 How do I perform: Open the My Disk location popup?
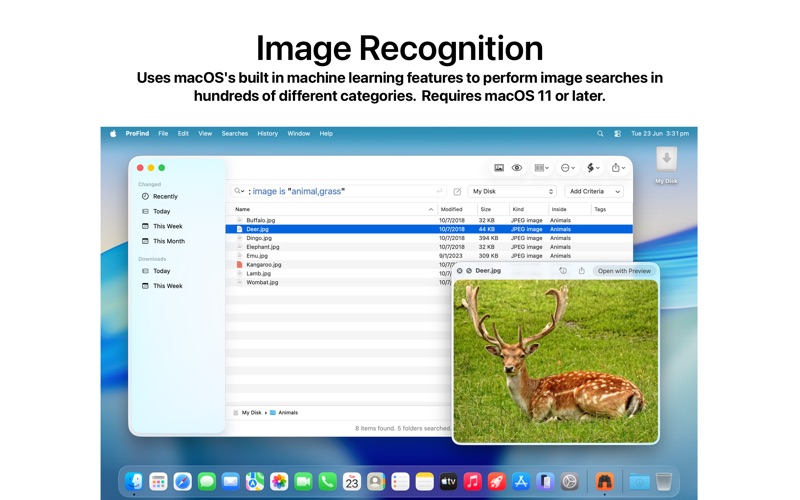512,191
